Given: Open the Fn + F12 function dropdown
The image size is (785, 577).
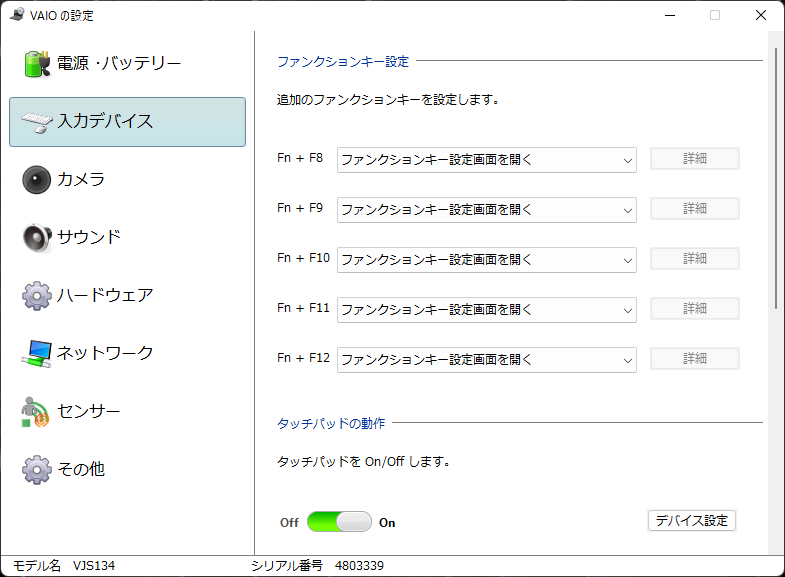Looking at the screenshot, I should [x=487, y=360].
